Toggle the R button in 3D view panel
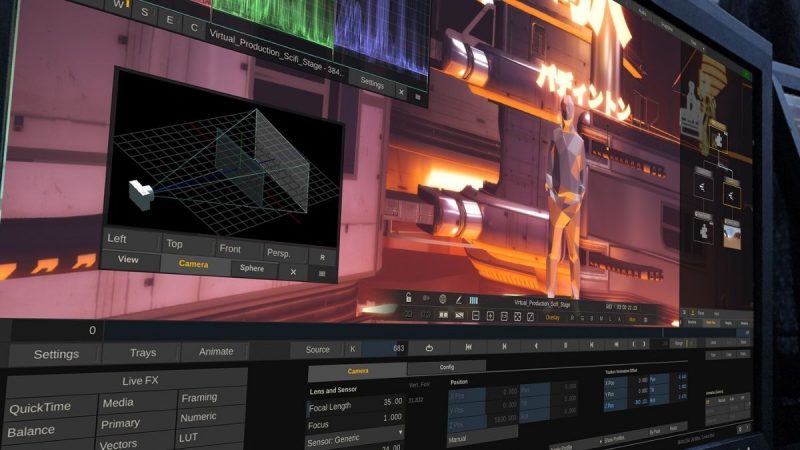 click(322, 256)
